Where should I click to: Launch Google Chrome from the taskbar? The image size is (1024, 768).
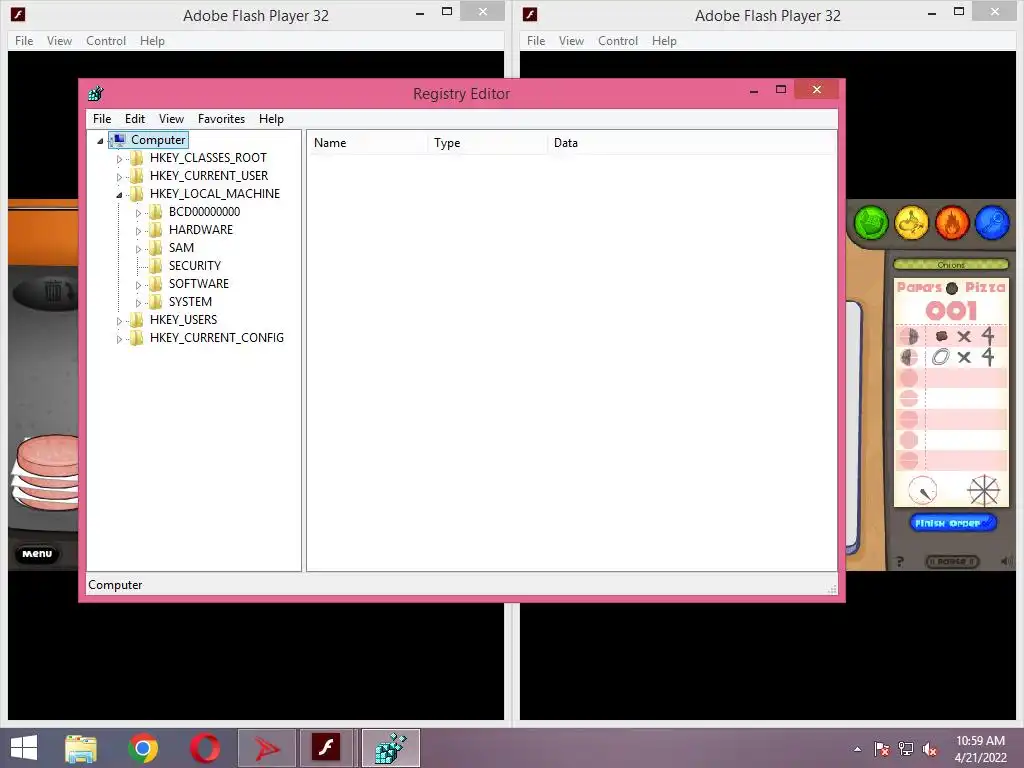143,748
